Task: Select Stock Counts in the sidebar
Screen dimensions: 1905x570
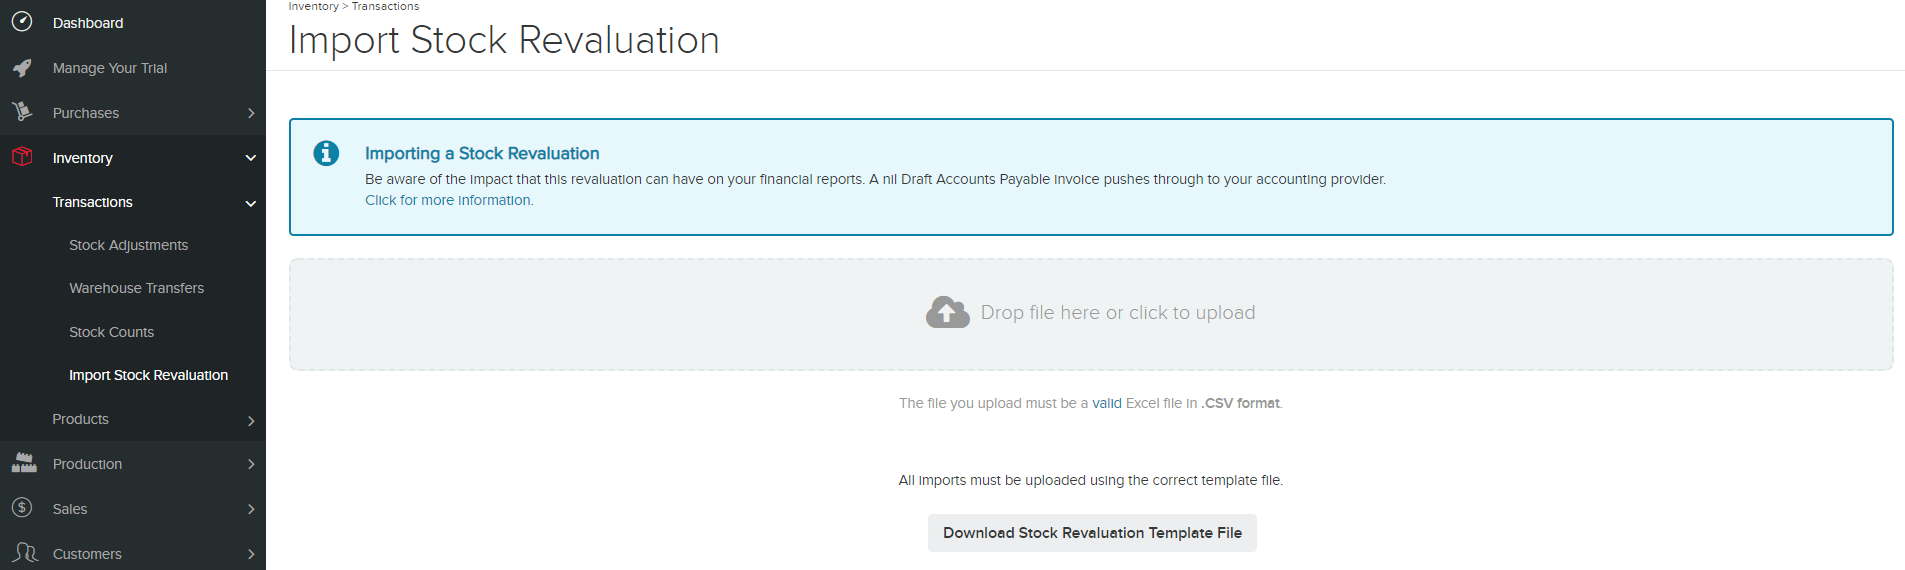Action: pos(111,332)
